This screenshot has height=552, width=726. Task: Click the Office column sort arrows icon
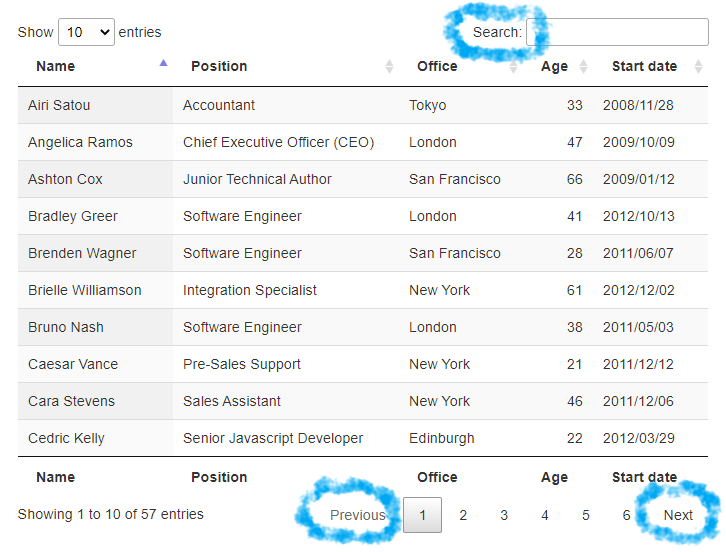click(513, 67)
